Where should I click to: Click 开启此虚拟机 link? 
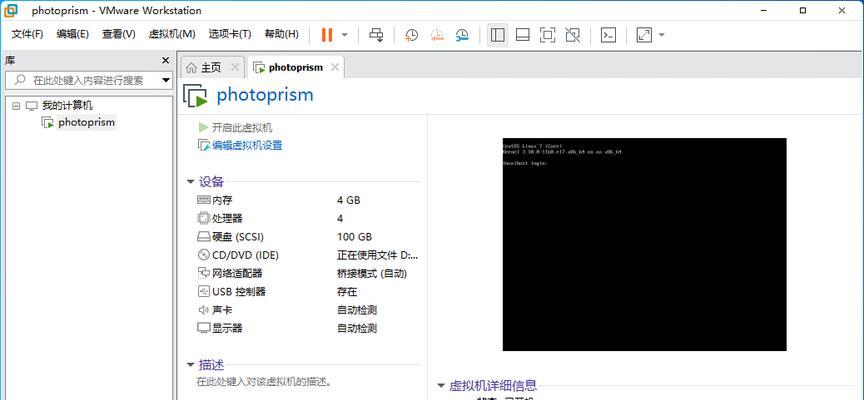point(242,128)
